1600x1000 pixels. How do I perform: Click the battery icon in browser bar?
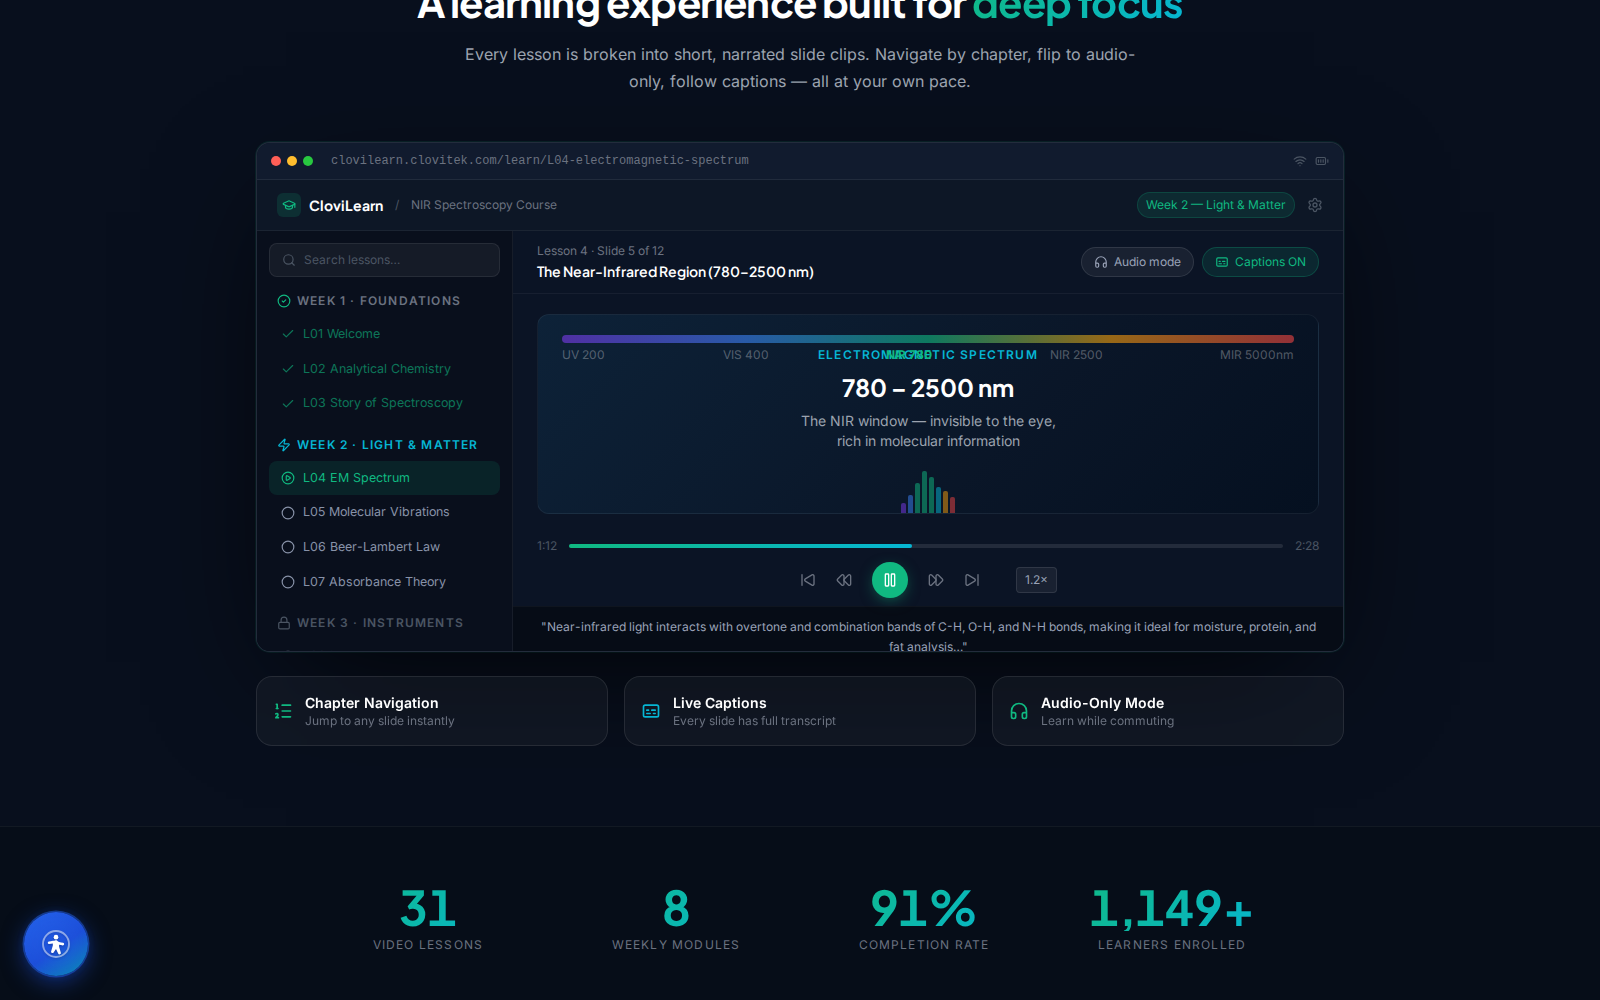click(x=1322, y=160)
